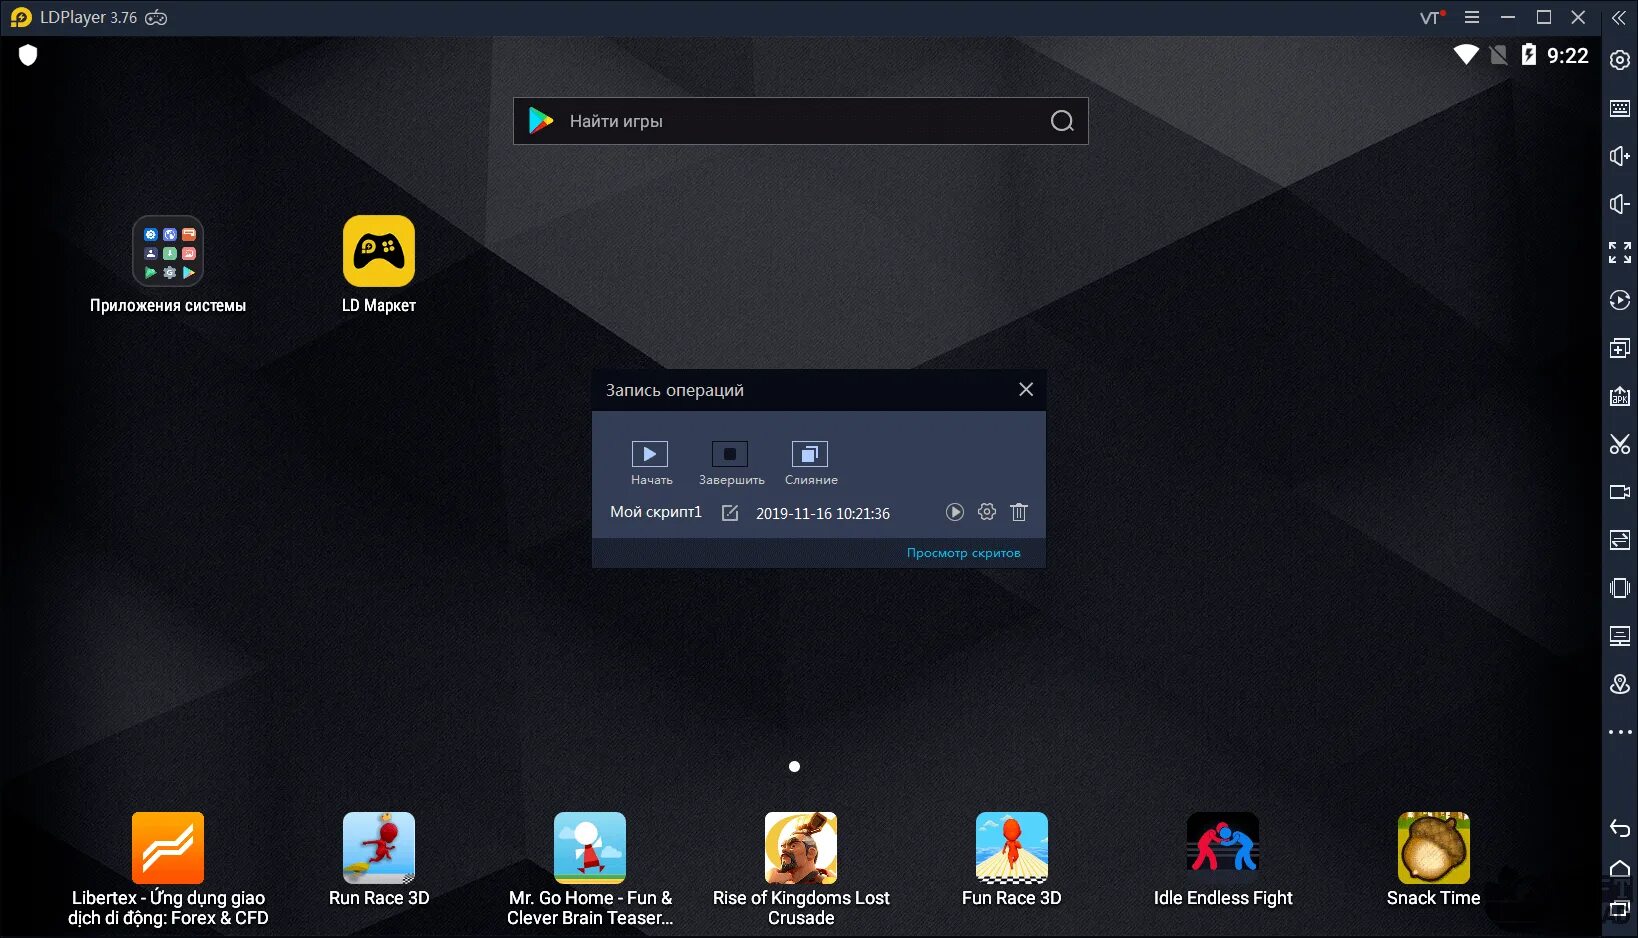Click the script date 2019-11-16 10:21:36
1638x938 pixels.
(823, 513)
